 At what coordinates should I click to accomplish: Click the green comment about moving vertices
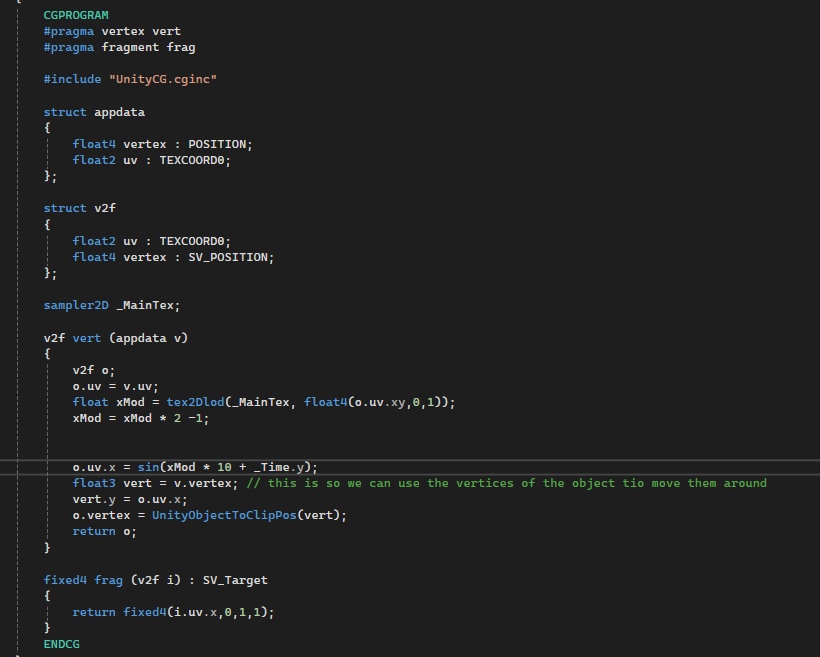tap(506, 483)
